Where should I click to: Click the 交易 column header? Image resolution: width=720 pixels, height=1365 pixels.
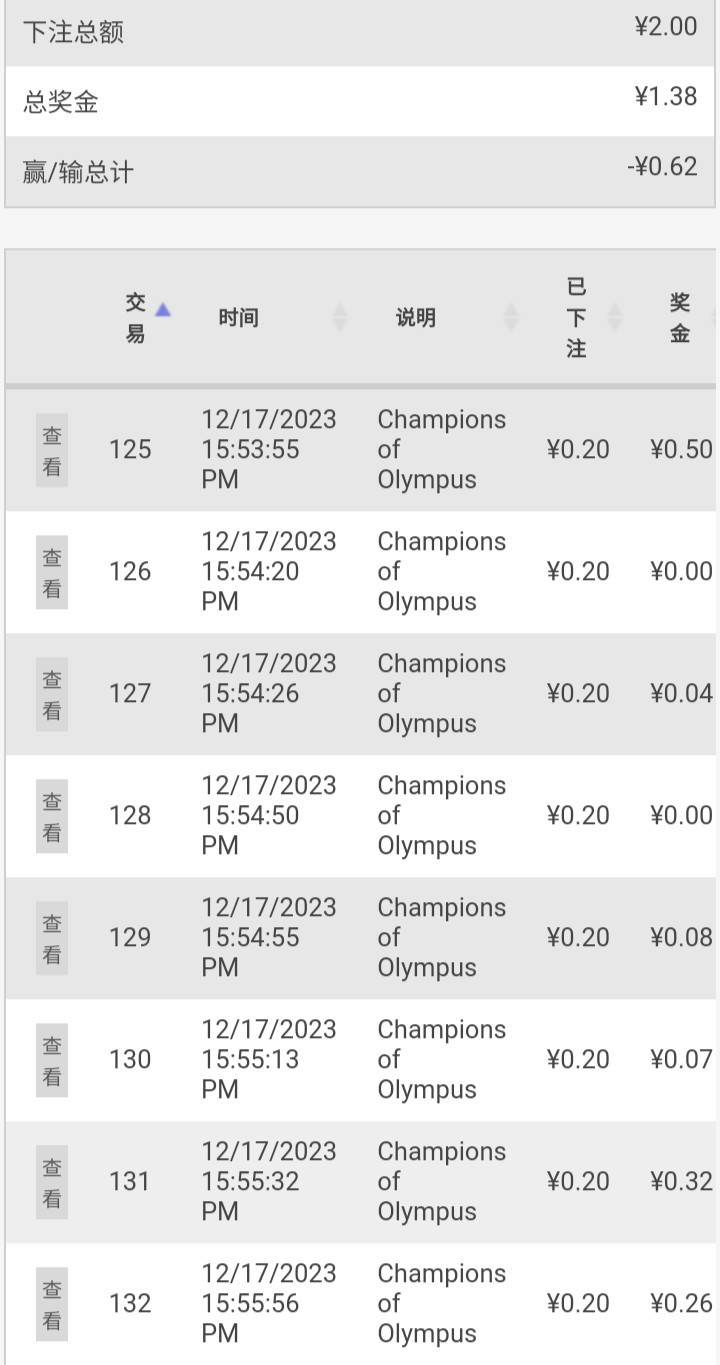coord(135,318)
